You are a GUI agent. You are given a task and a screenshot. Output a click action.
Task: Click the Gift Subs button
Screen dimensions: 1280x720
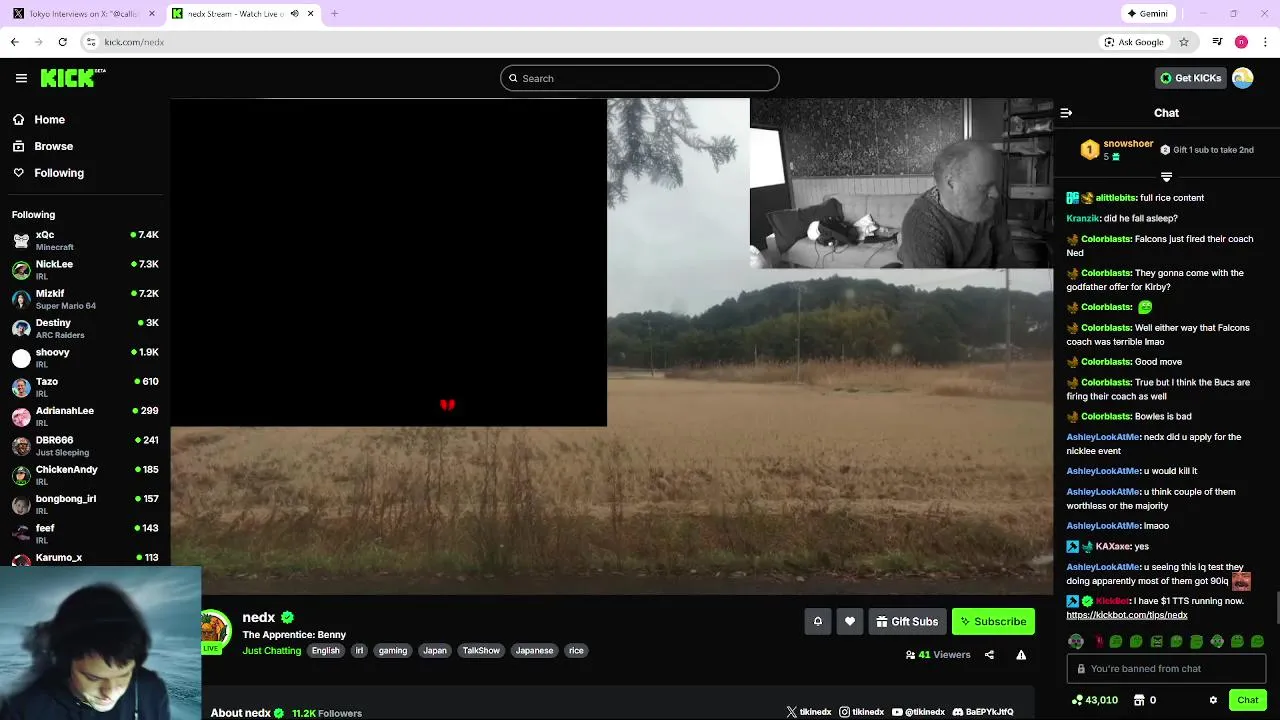[907, 622]
